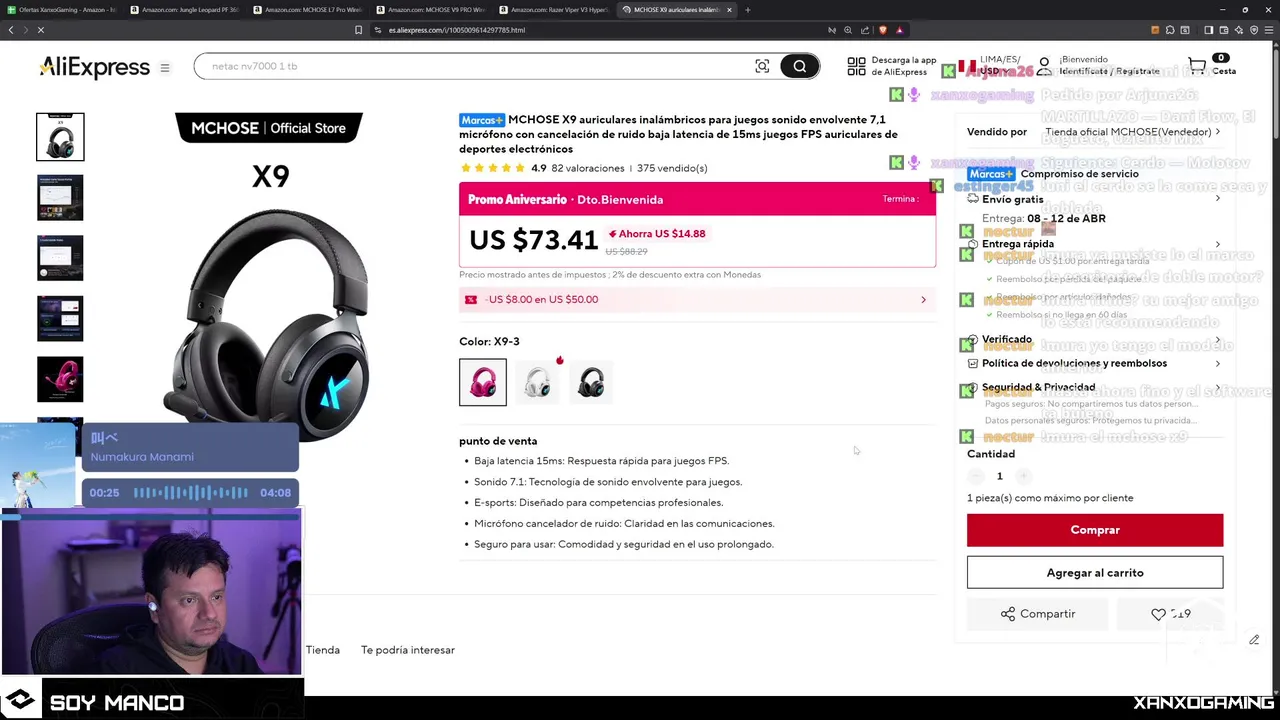Open the user account profile icon
1280x720 pixels.
point(1044,66)
